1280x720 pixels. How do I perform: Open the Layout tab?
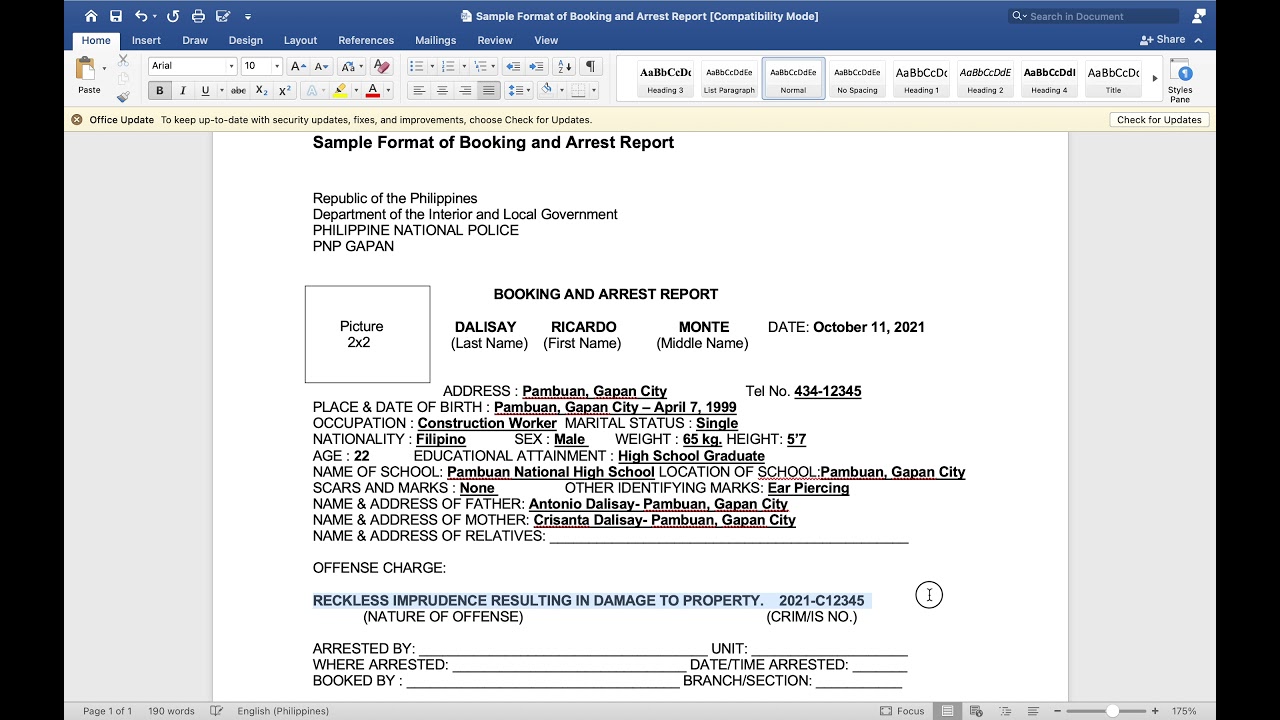point(300,40)
